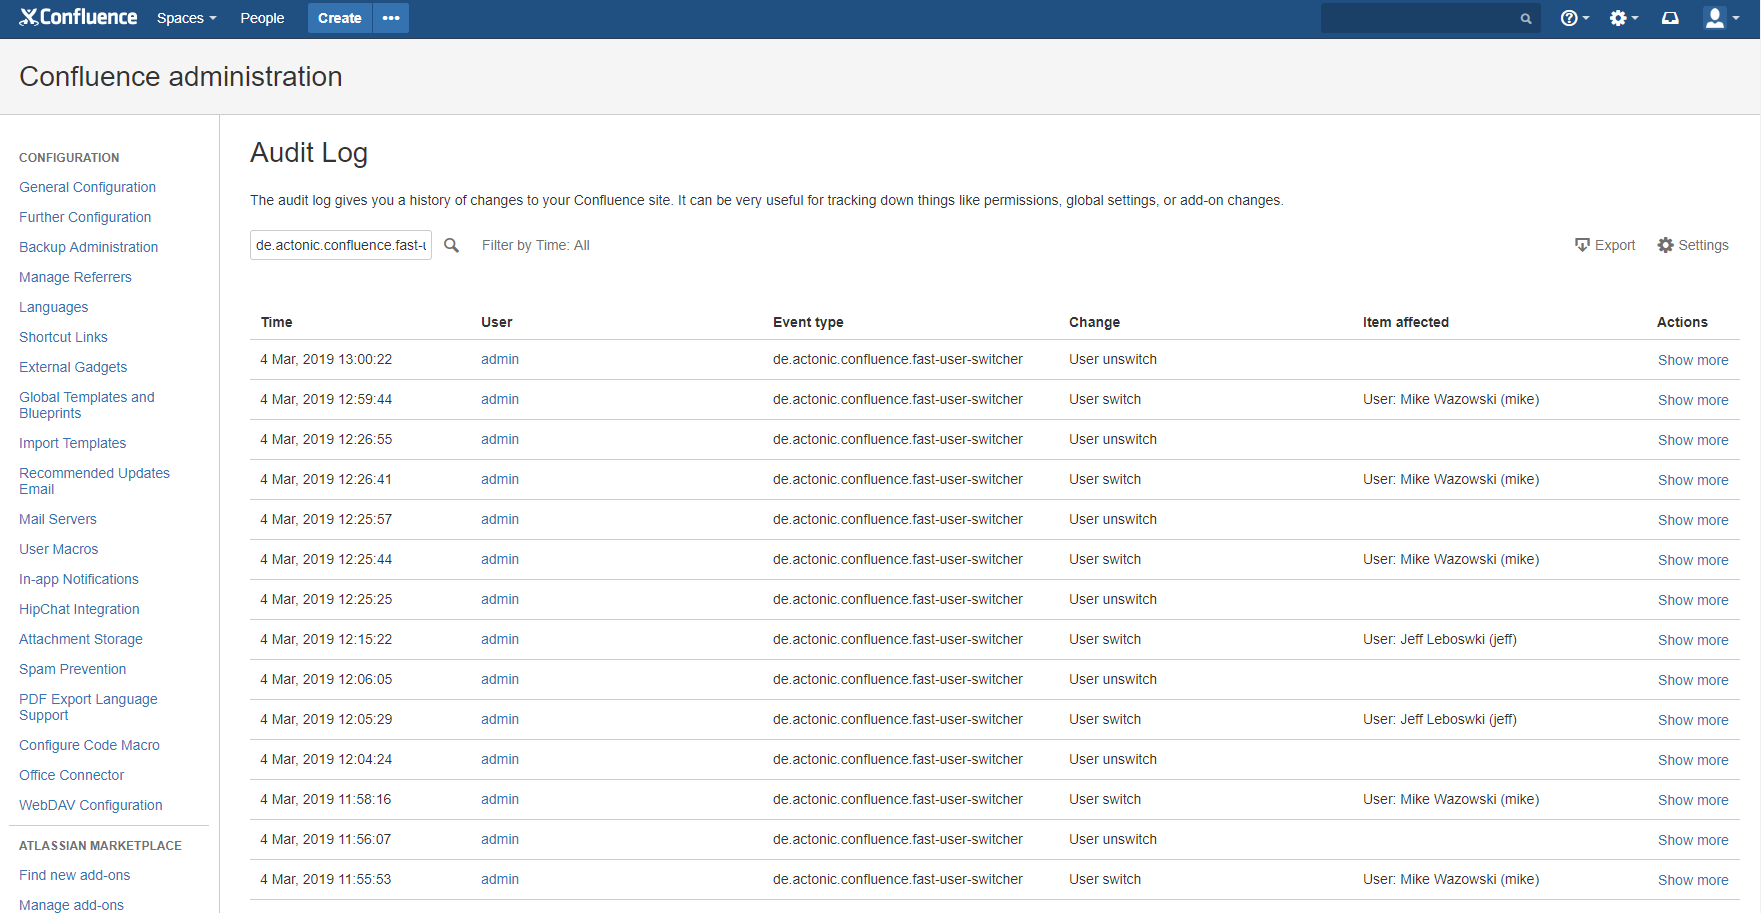Show more for the 11:55:53 entry
The image size is (1761, 913).
pyautogui.click(x=1693, y=880)
